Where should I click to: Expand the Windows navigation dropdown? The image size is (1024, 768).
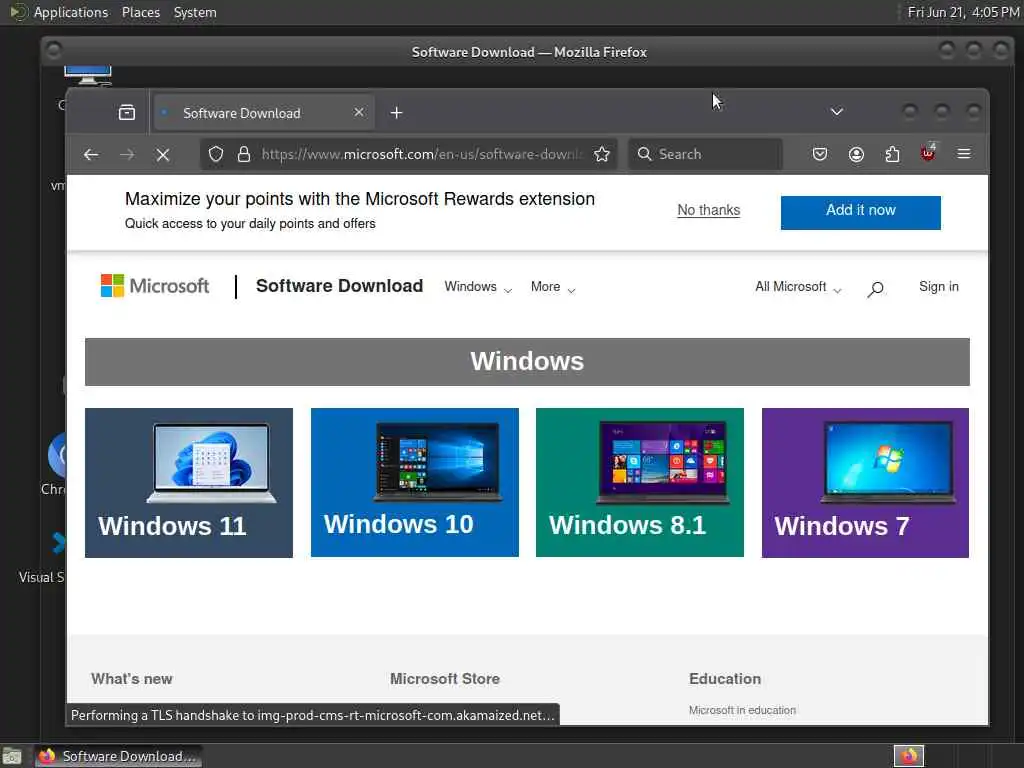478,287
